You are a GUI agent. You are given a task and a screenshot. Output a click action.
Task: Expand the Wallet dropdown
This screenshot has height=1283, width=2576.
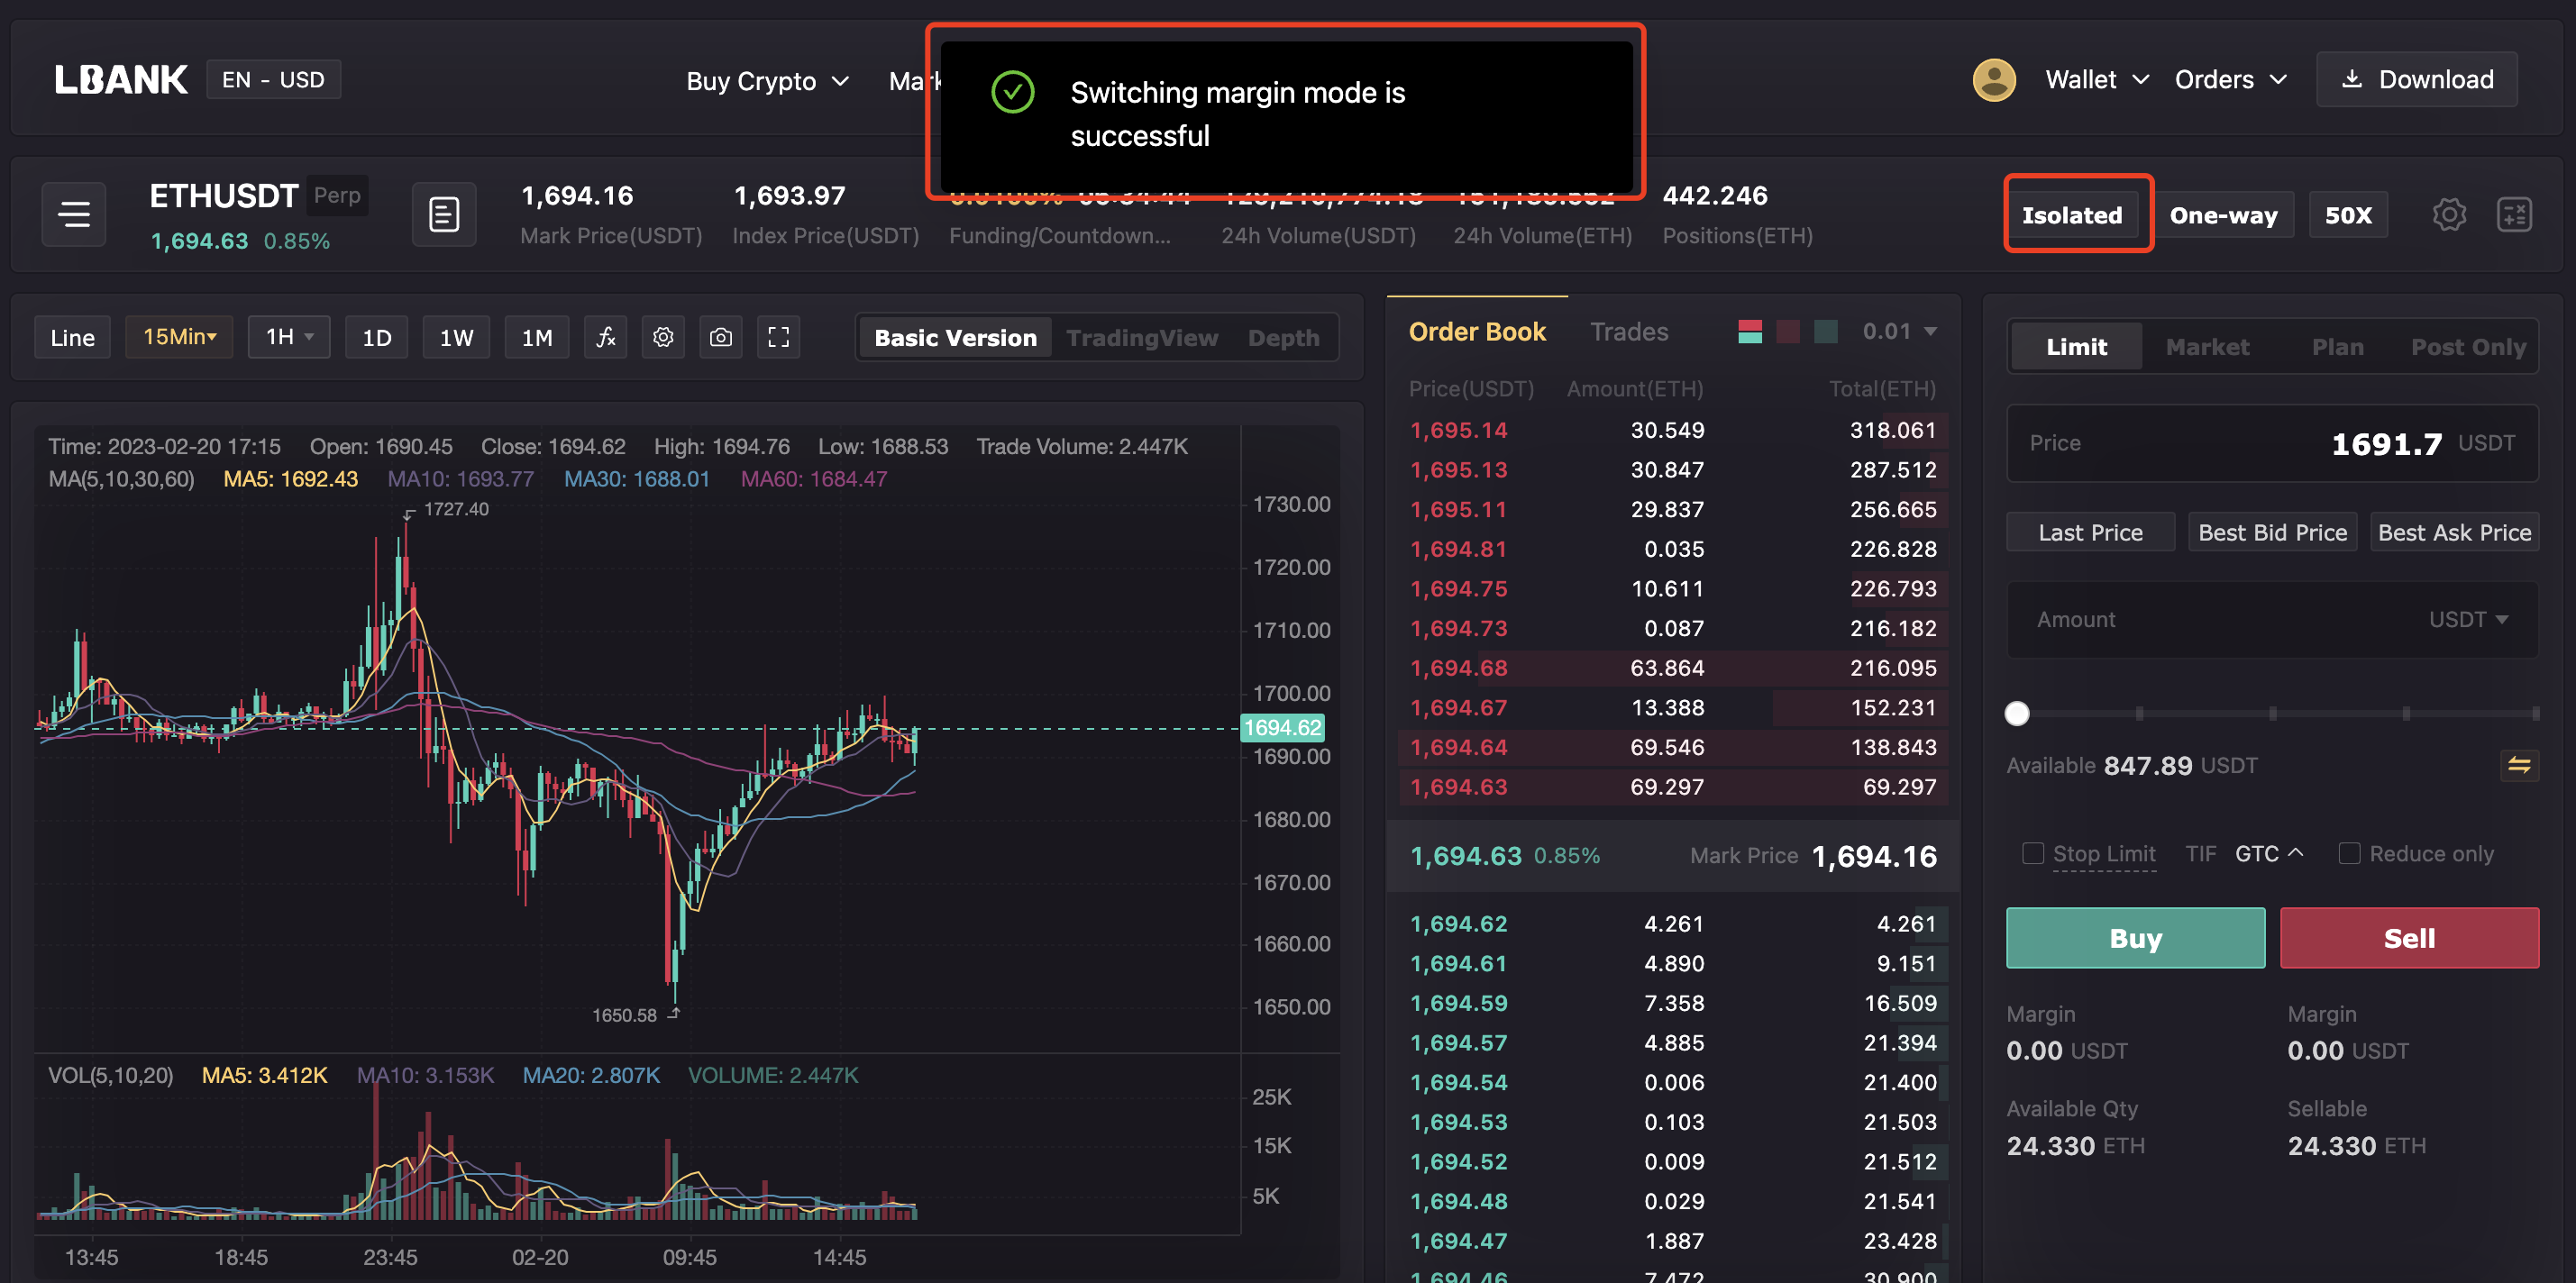coord(2097,80)
